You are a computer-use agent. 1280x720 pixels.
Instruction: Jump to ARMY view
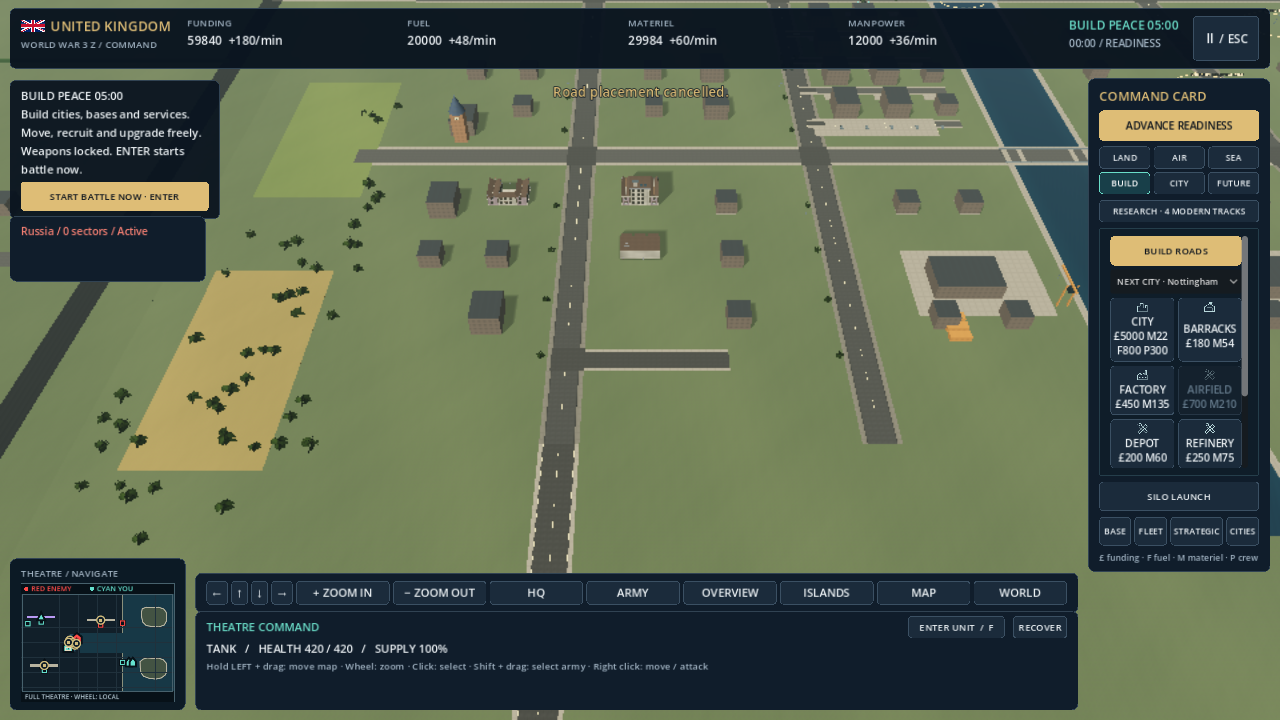[x=633, y=593]
